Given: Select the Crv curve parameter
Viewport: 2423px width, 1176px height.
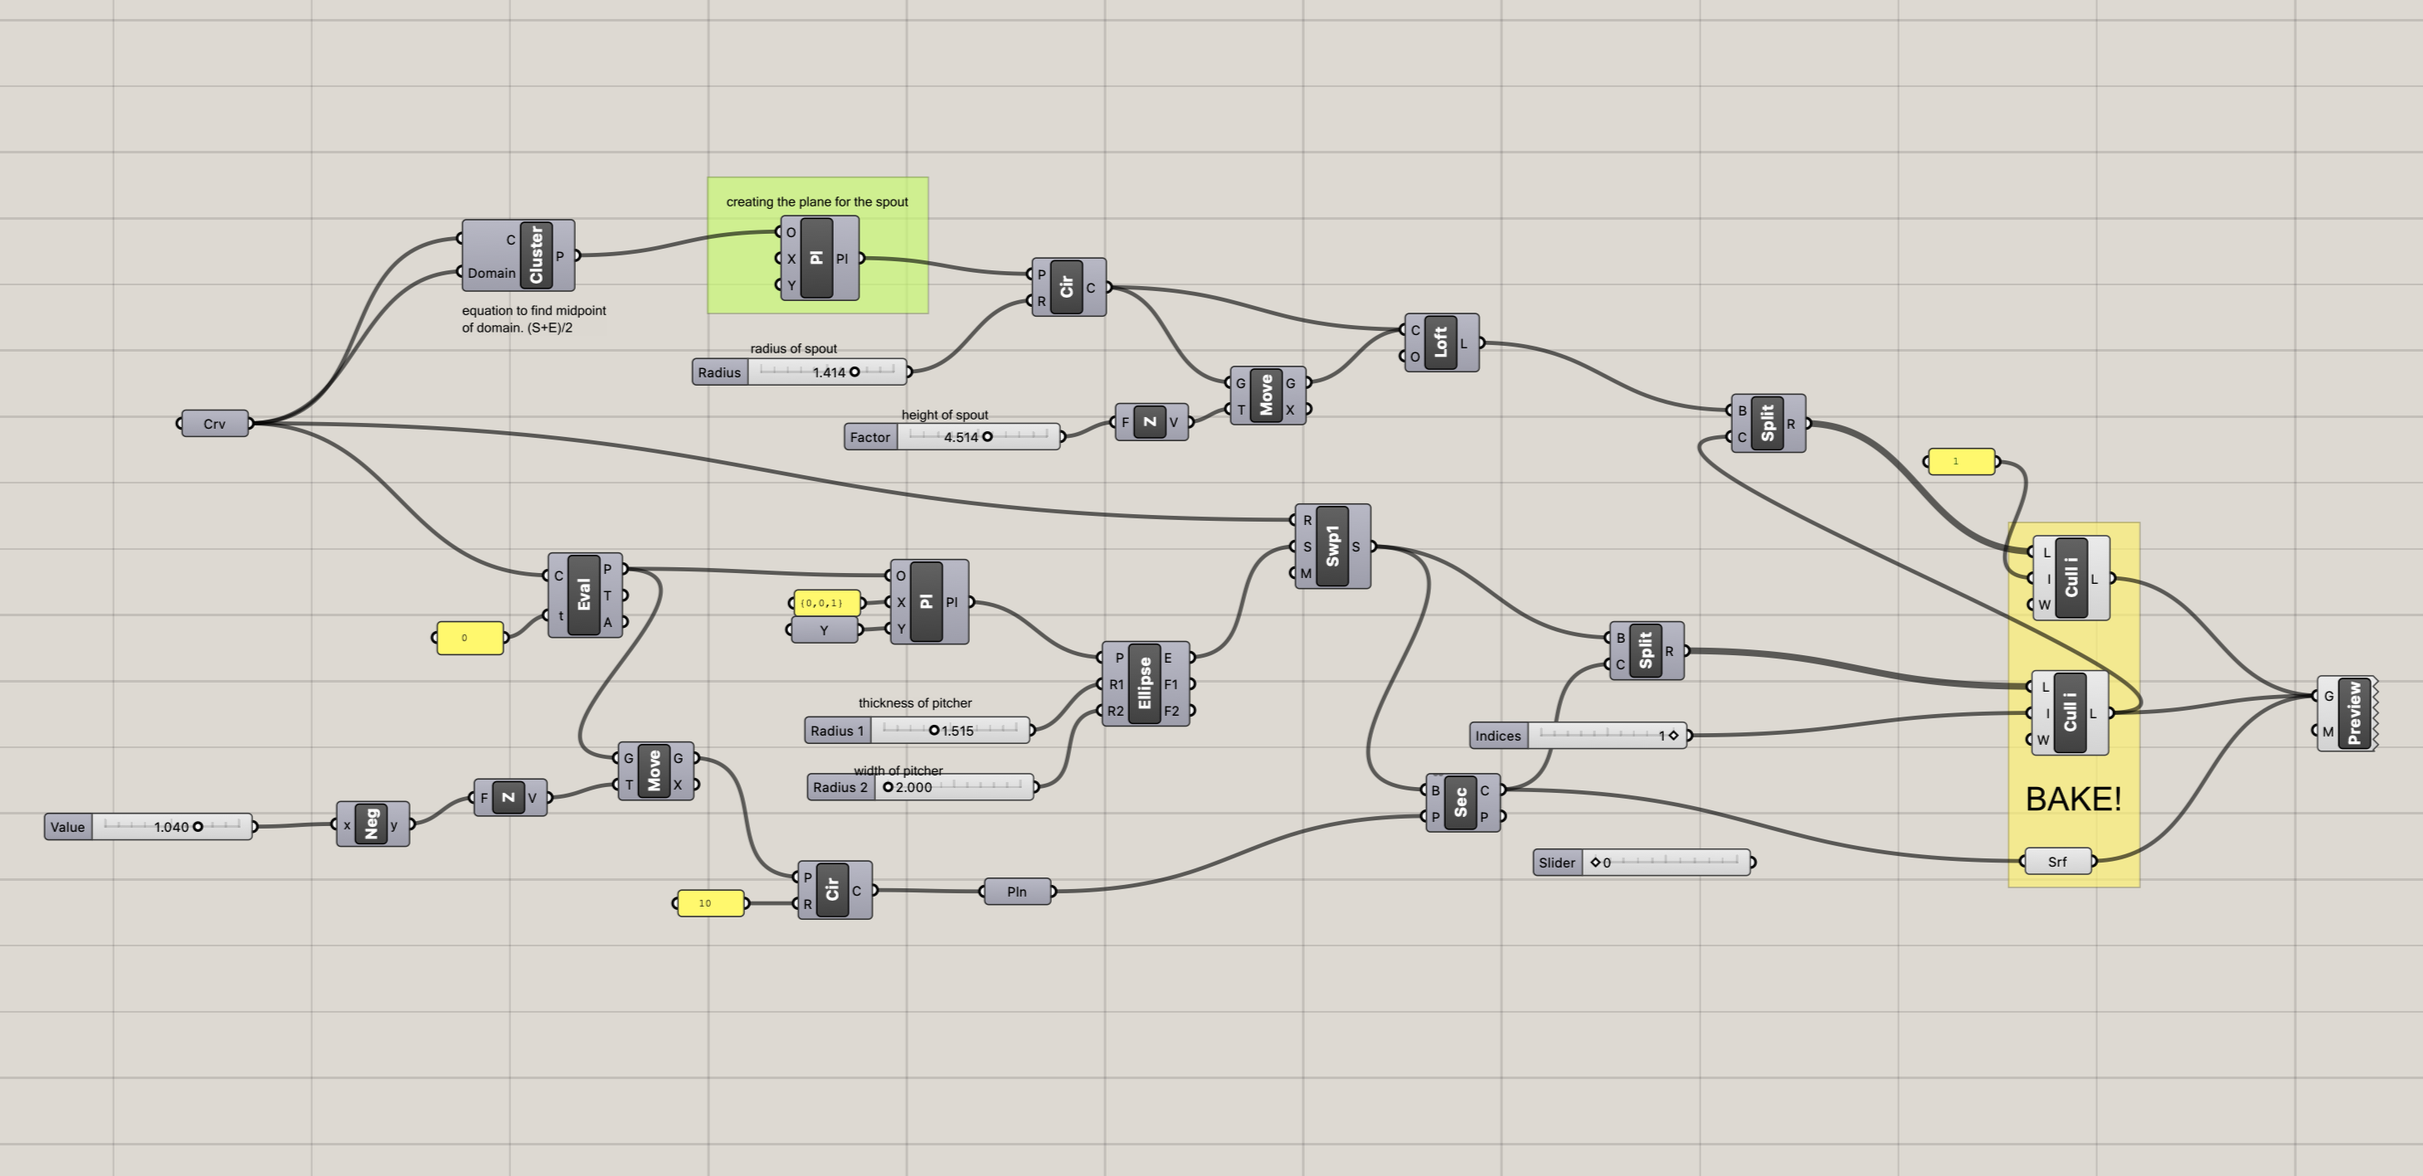Looking at the screenshot, I should coord(214,423).
